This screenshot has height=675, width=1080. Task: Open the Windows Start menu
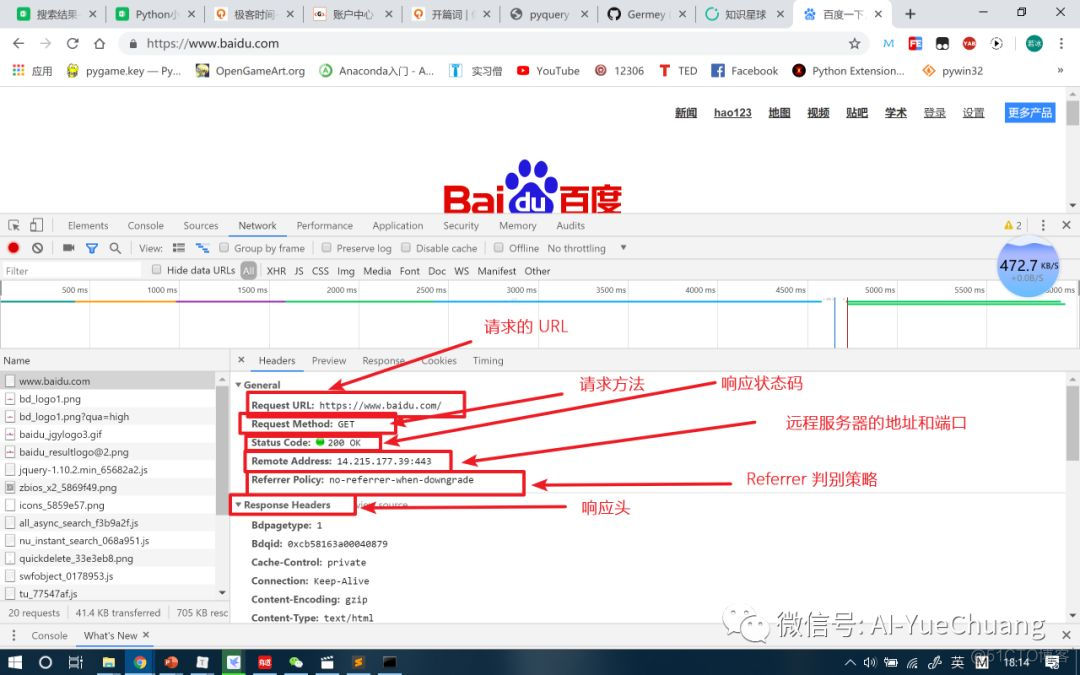click(14, 663)
